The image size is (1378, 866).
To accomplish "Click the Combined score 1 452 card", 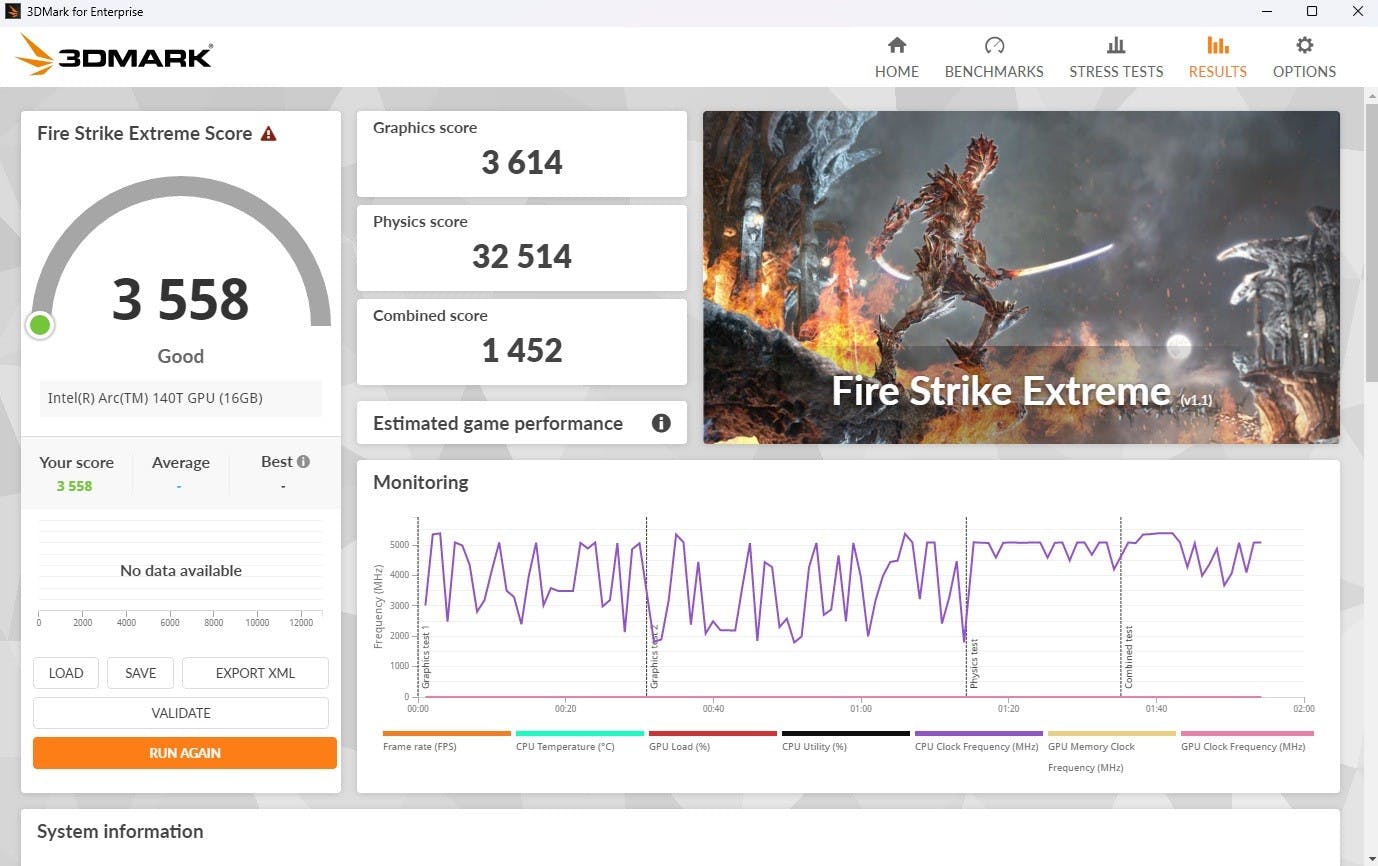I will [x=522, y=342].
